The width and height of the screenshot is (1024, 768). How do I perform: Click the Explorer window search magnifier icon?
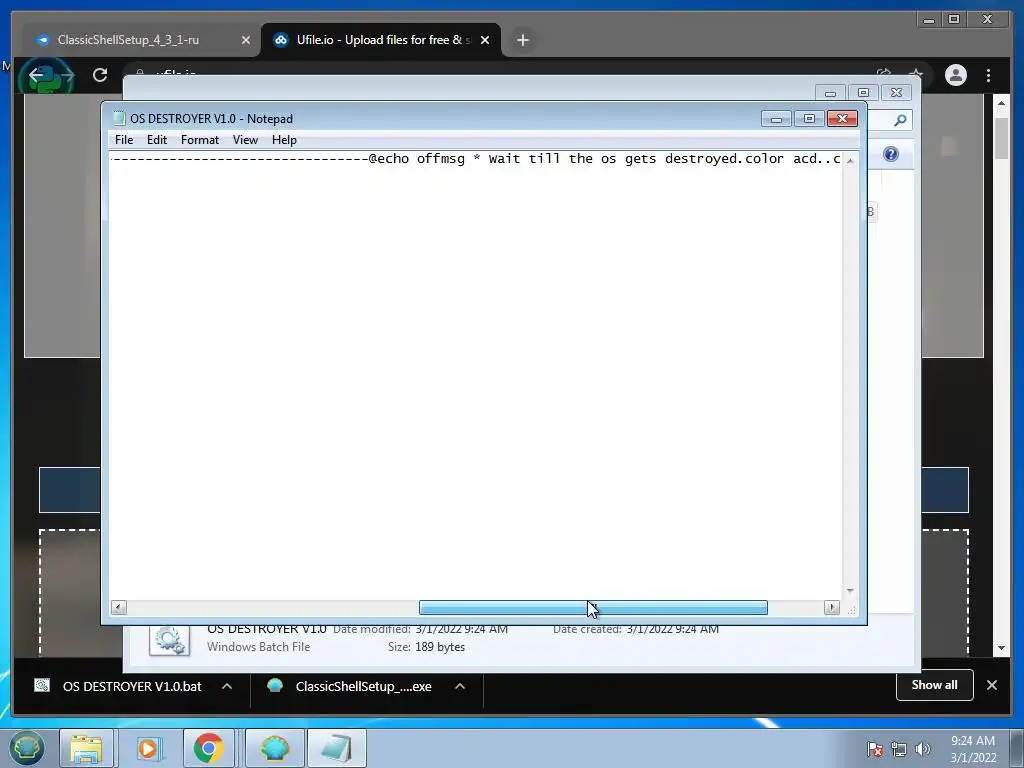tap(900, 120)
